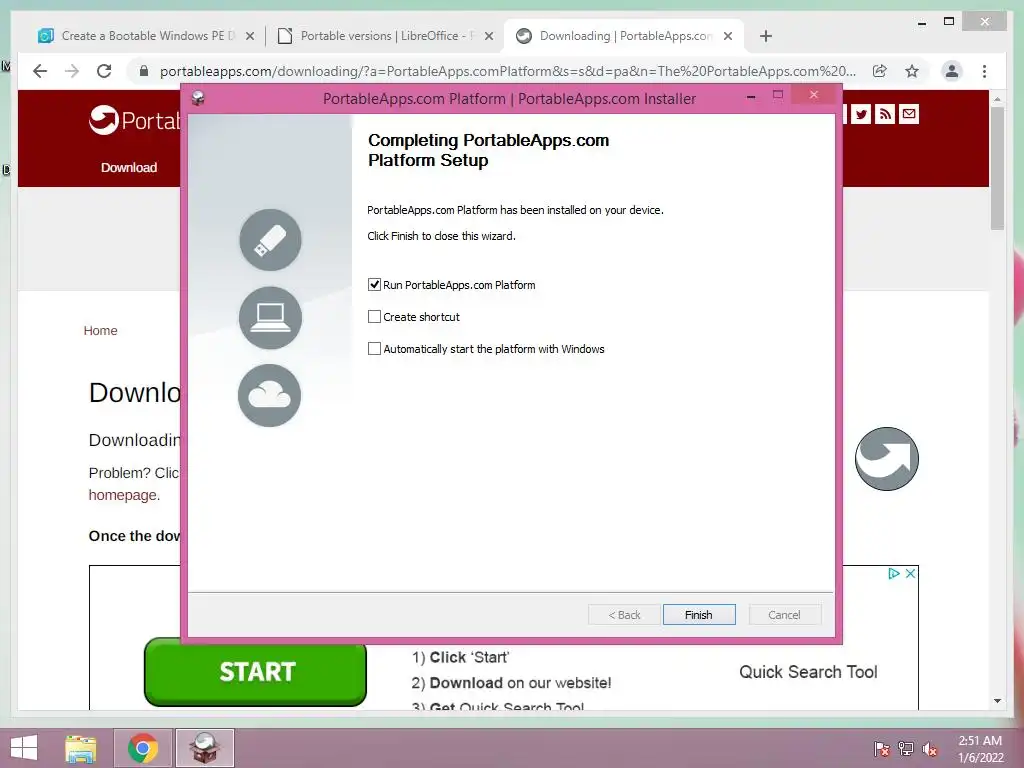This screenshot has width=1024, height=768.
Task: Click the scrollbar up arrow on webpage
Action: tap(997, 99)
